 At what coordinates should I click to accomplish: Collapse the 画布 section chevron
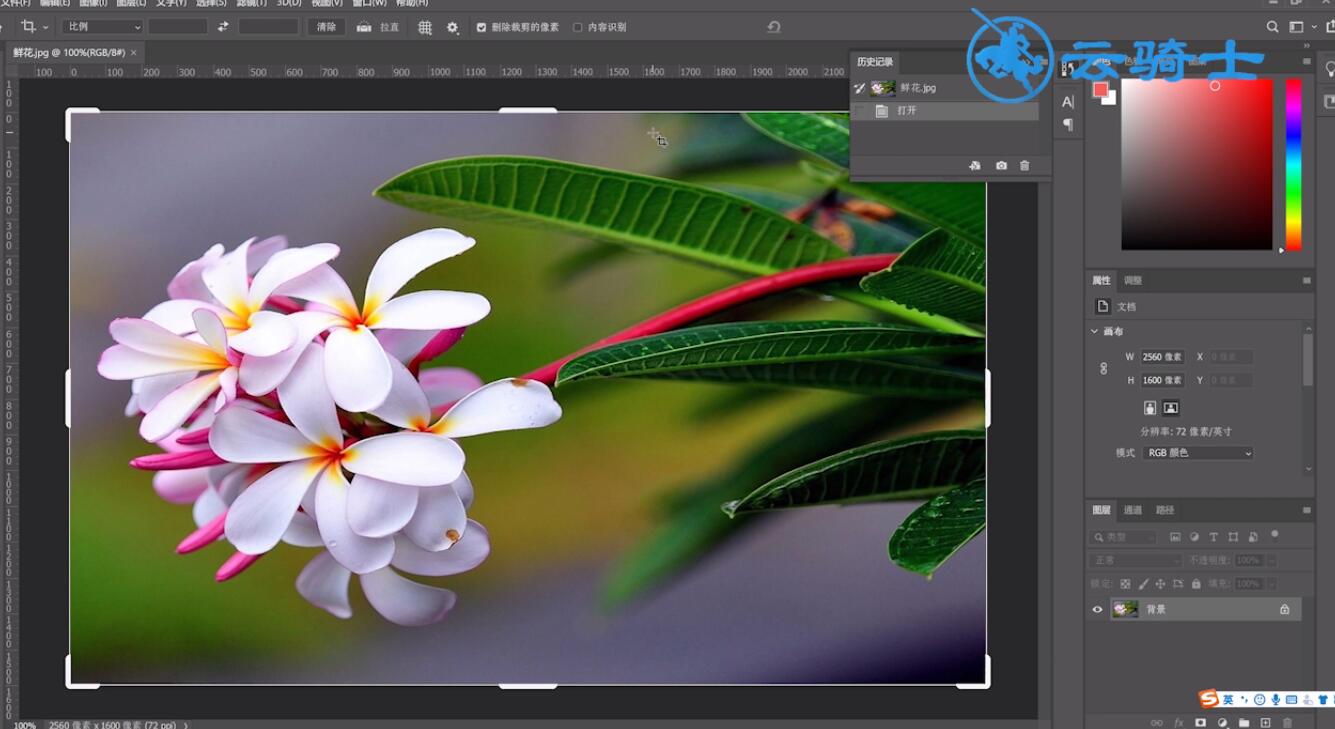[x=1095, y=331]
